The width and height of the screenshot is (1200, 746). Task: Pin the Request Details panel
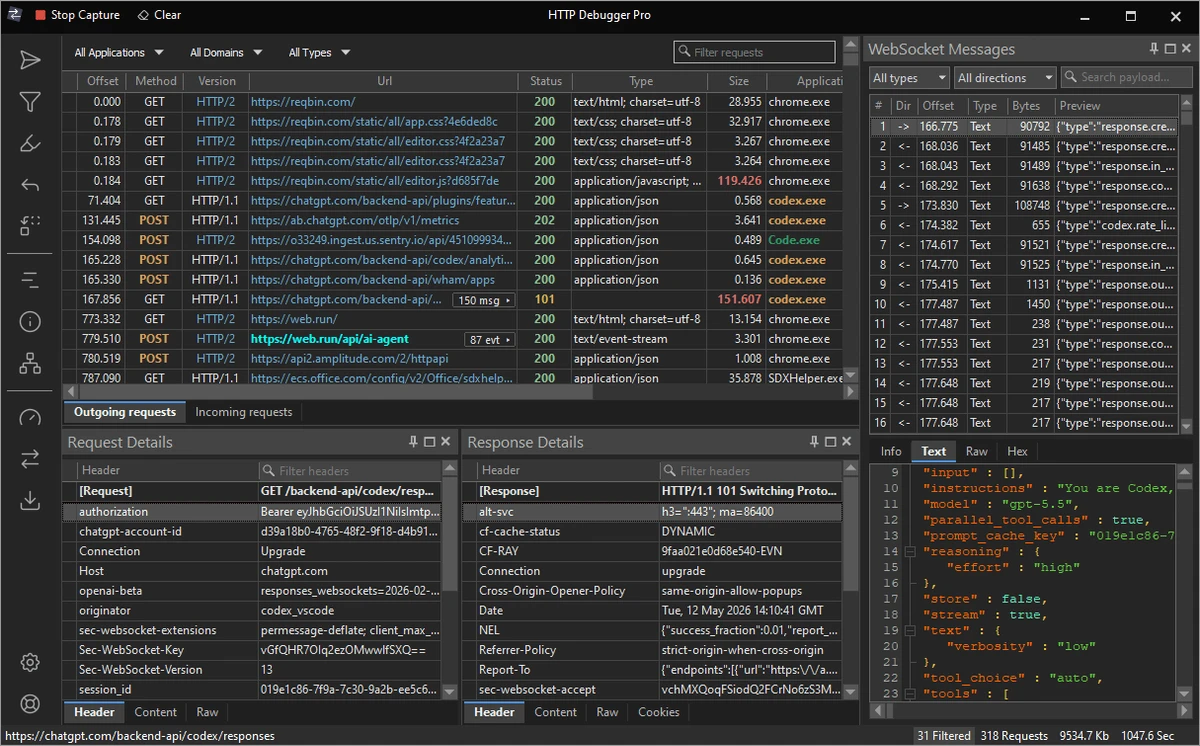pos(413,442)
